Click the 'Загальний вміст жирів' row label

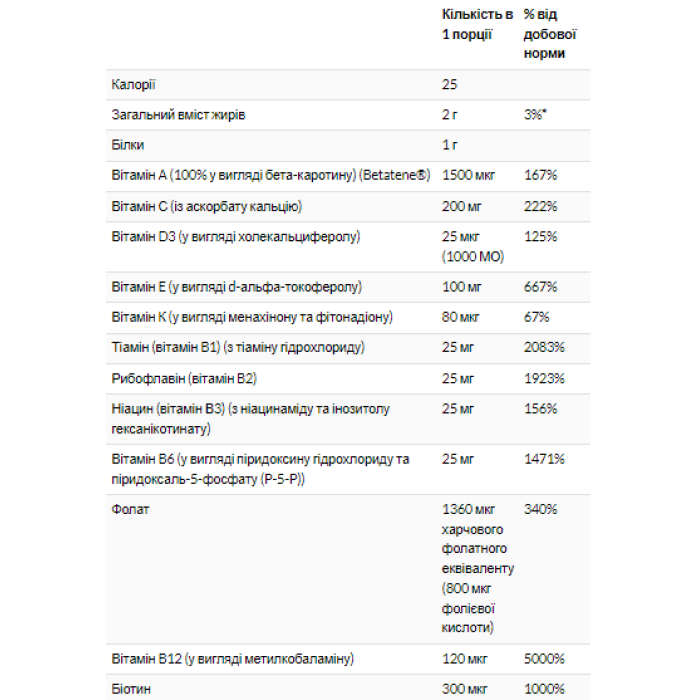pyautogui.click(x=179, y=115)
